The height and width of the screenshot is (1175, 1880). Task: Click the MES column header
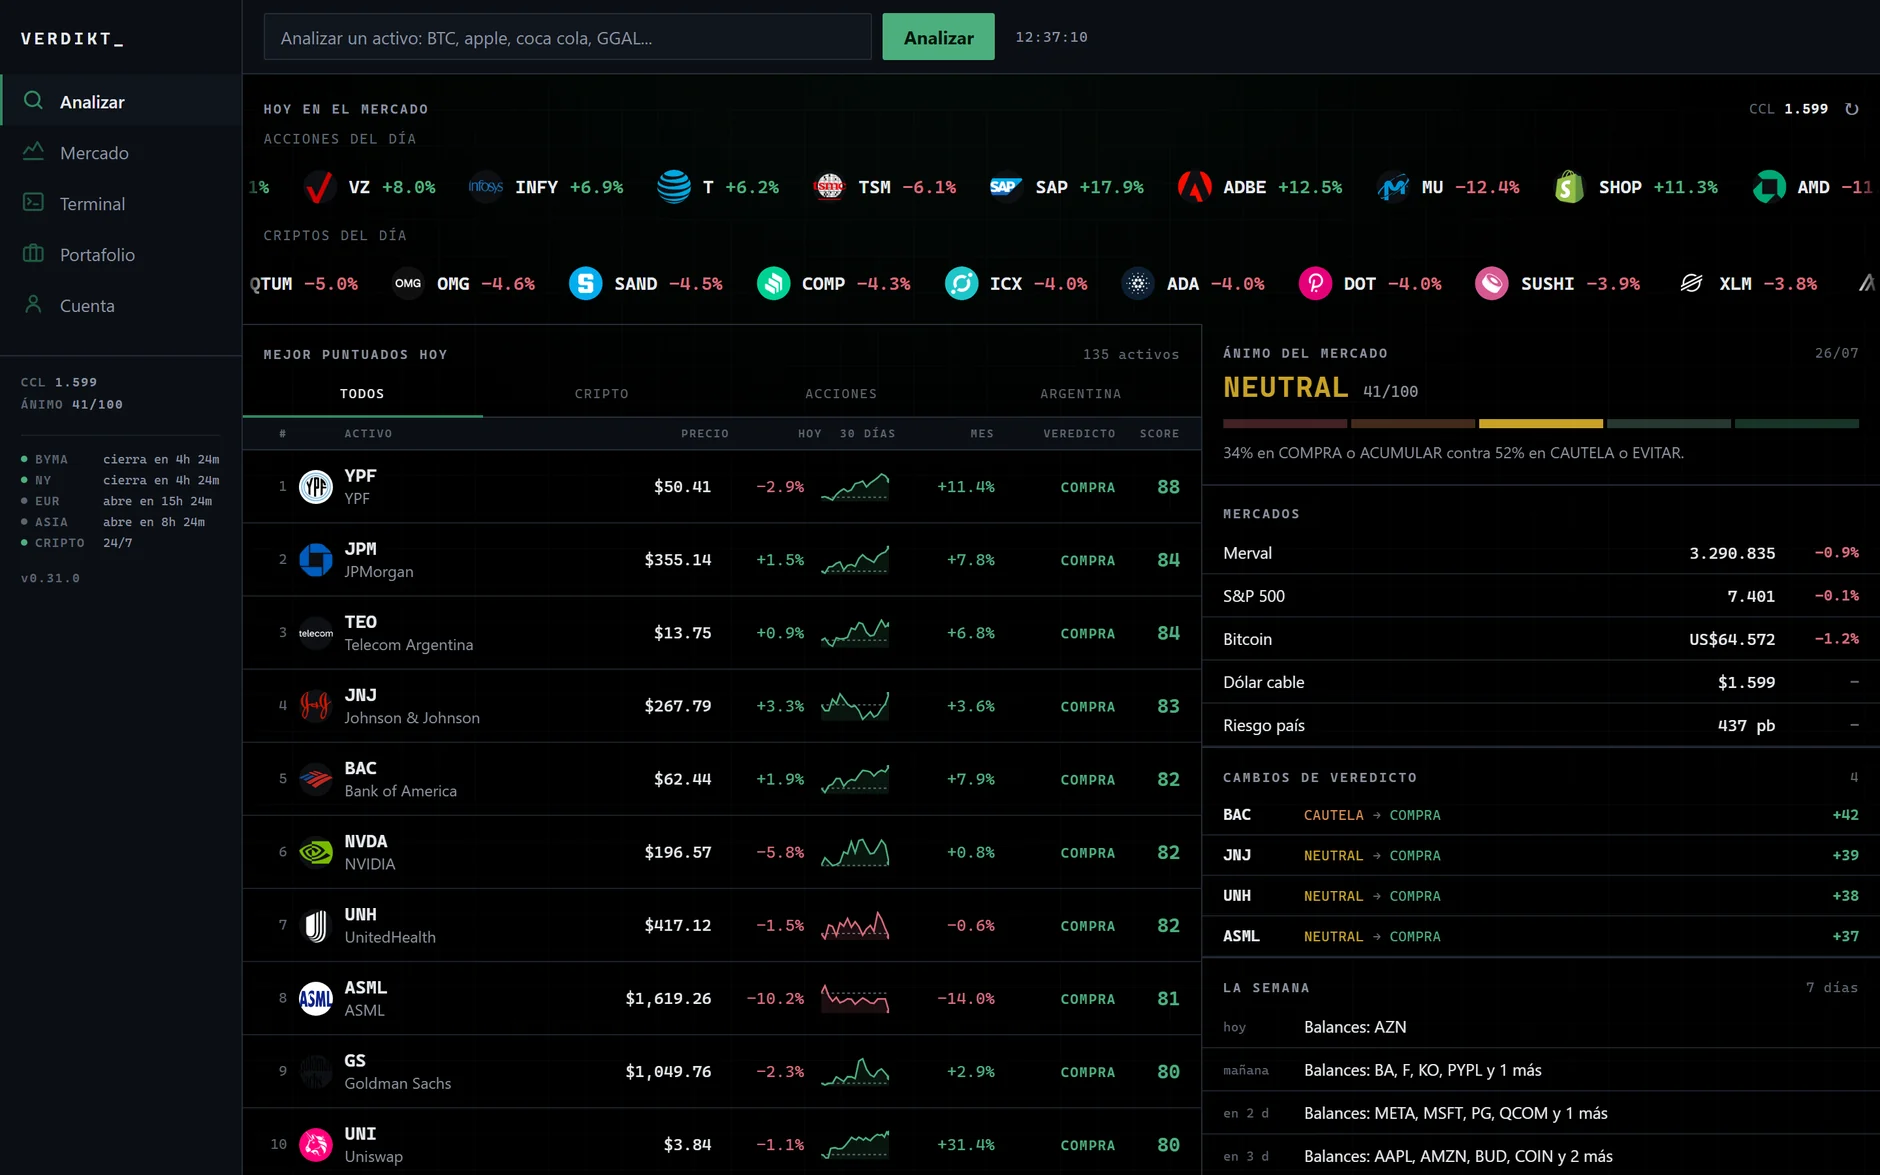pyautogui.click(x=982, y=434)
